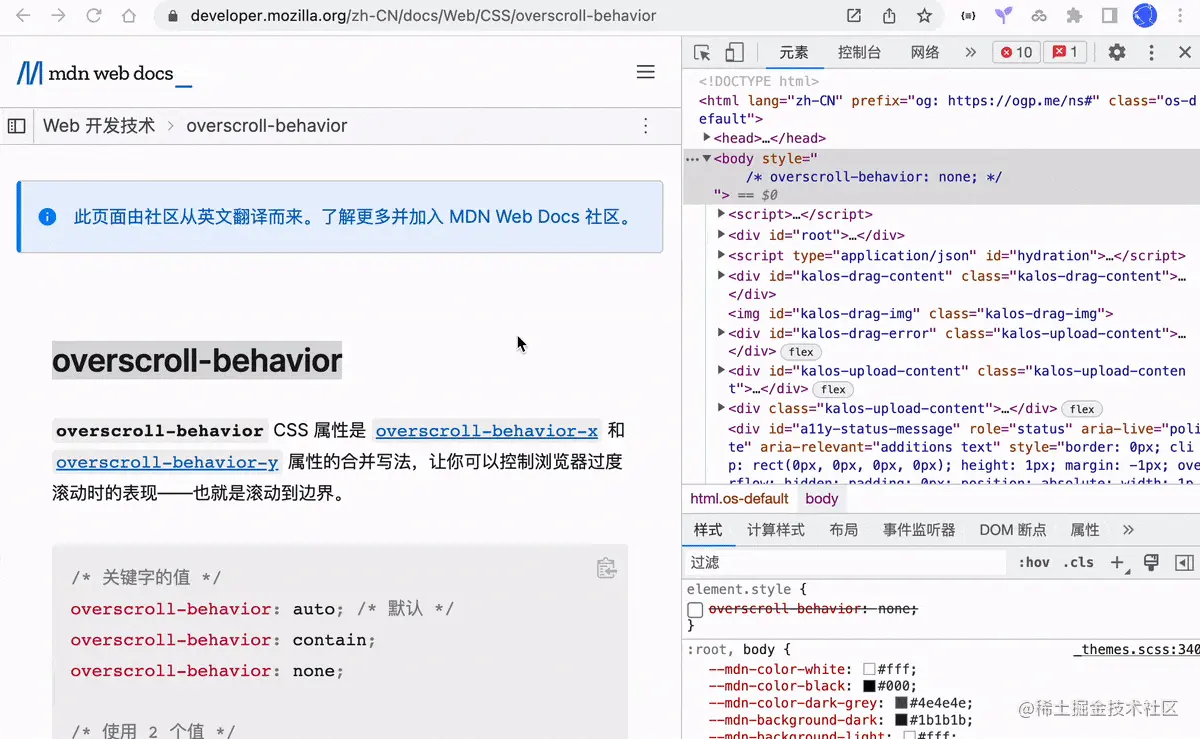Open _themes.scss source link
1200x739 pixels.
pyautogui.click(x=1137, y=650)
